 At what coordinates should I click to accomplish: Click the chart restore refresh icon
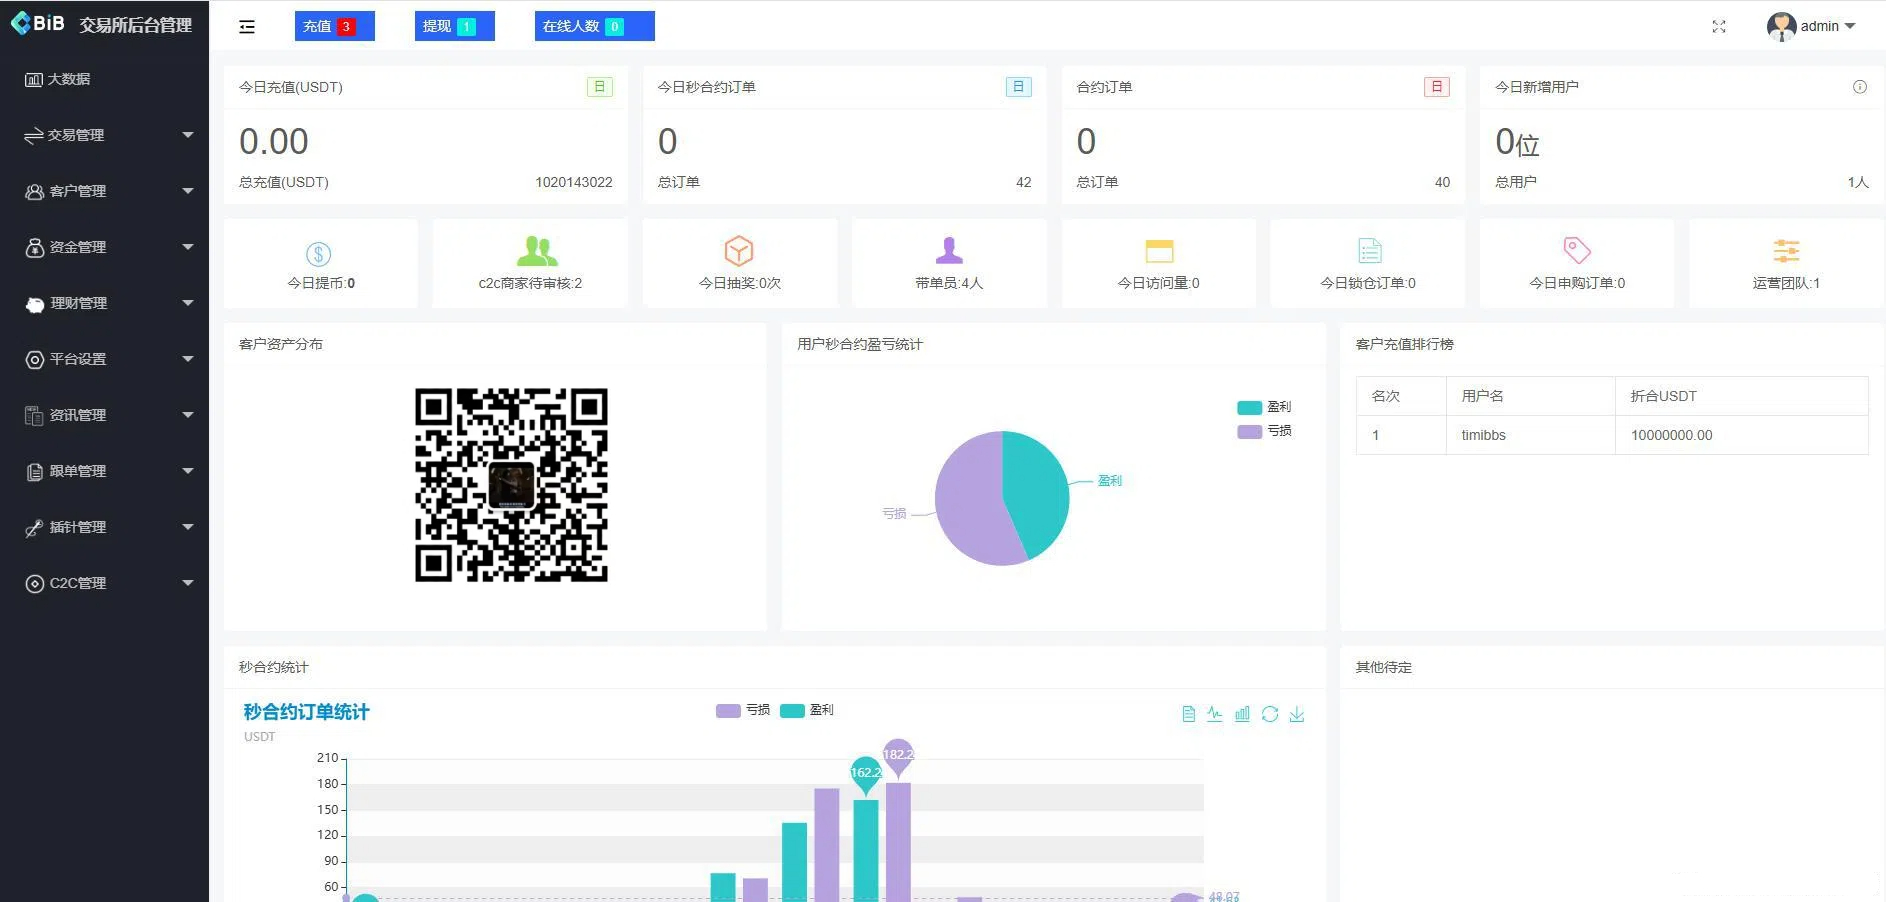point(1270,714)
